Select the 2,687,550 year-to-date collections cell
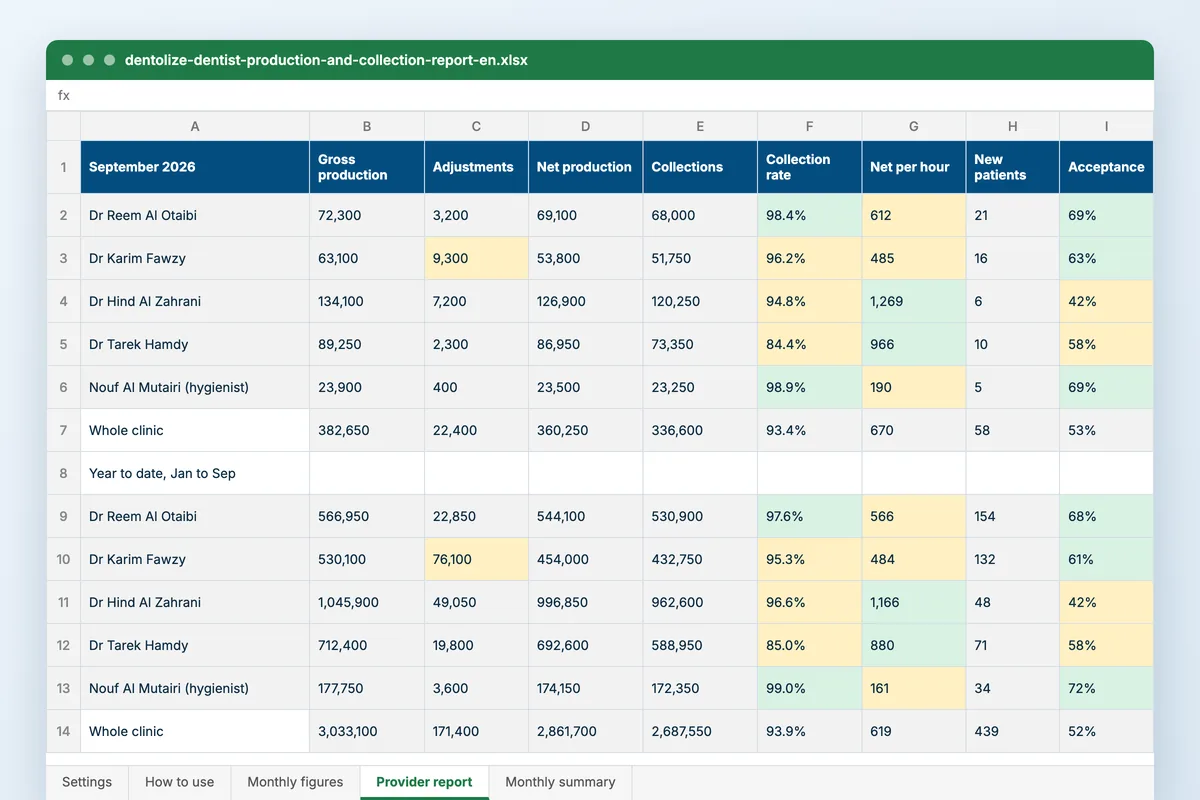The image size is (1200, 800). click(700, 731)
